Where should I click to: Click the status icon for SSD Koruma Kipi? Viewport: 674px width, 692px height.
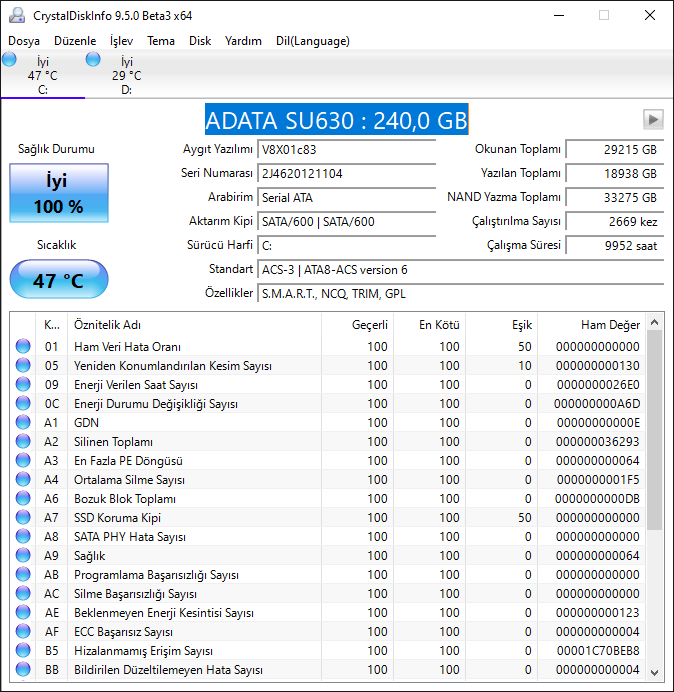23,518
